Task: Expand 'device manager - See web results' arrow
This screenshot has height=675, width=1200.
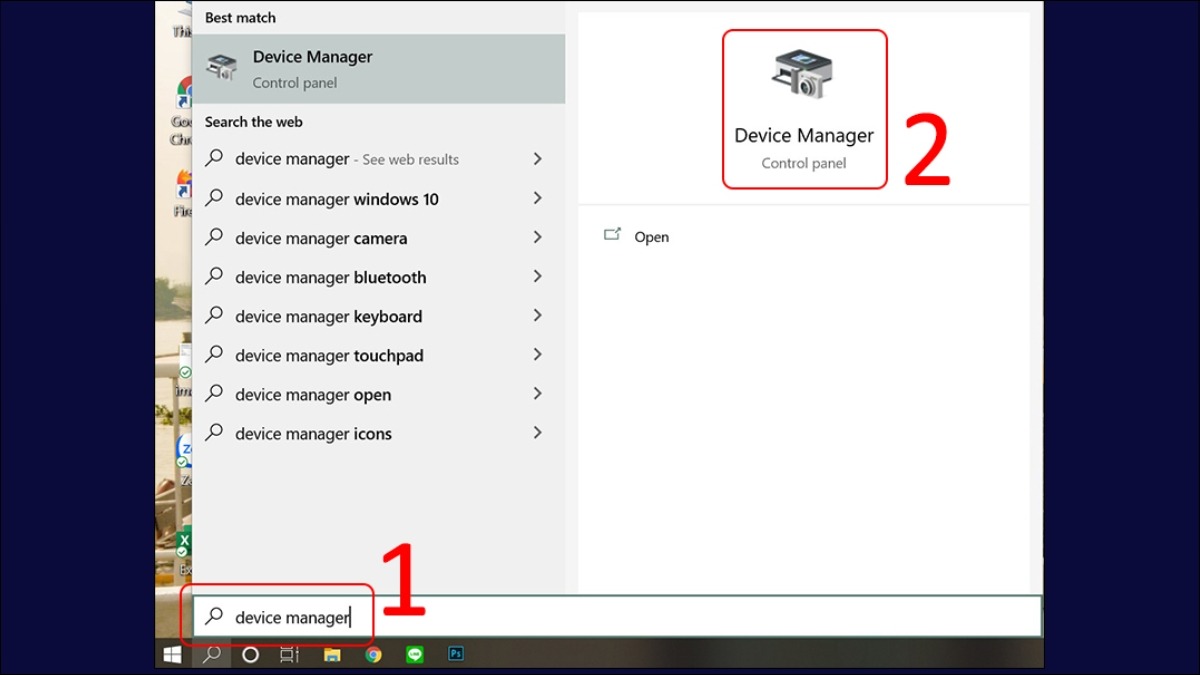Action: coord(538,159)
